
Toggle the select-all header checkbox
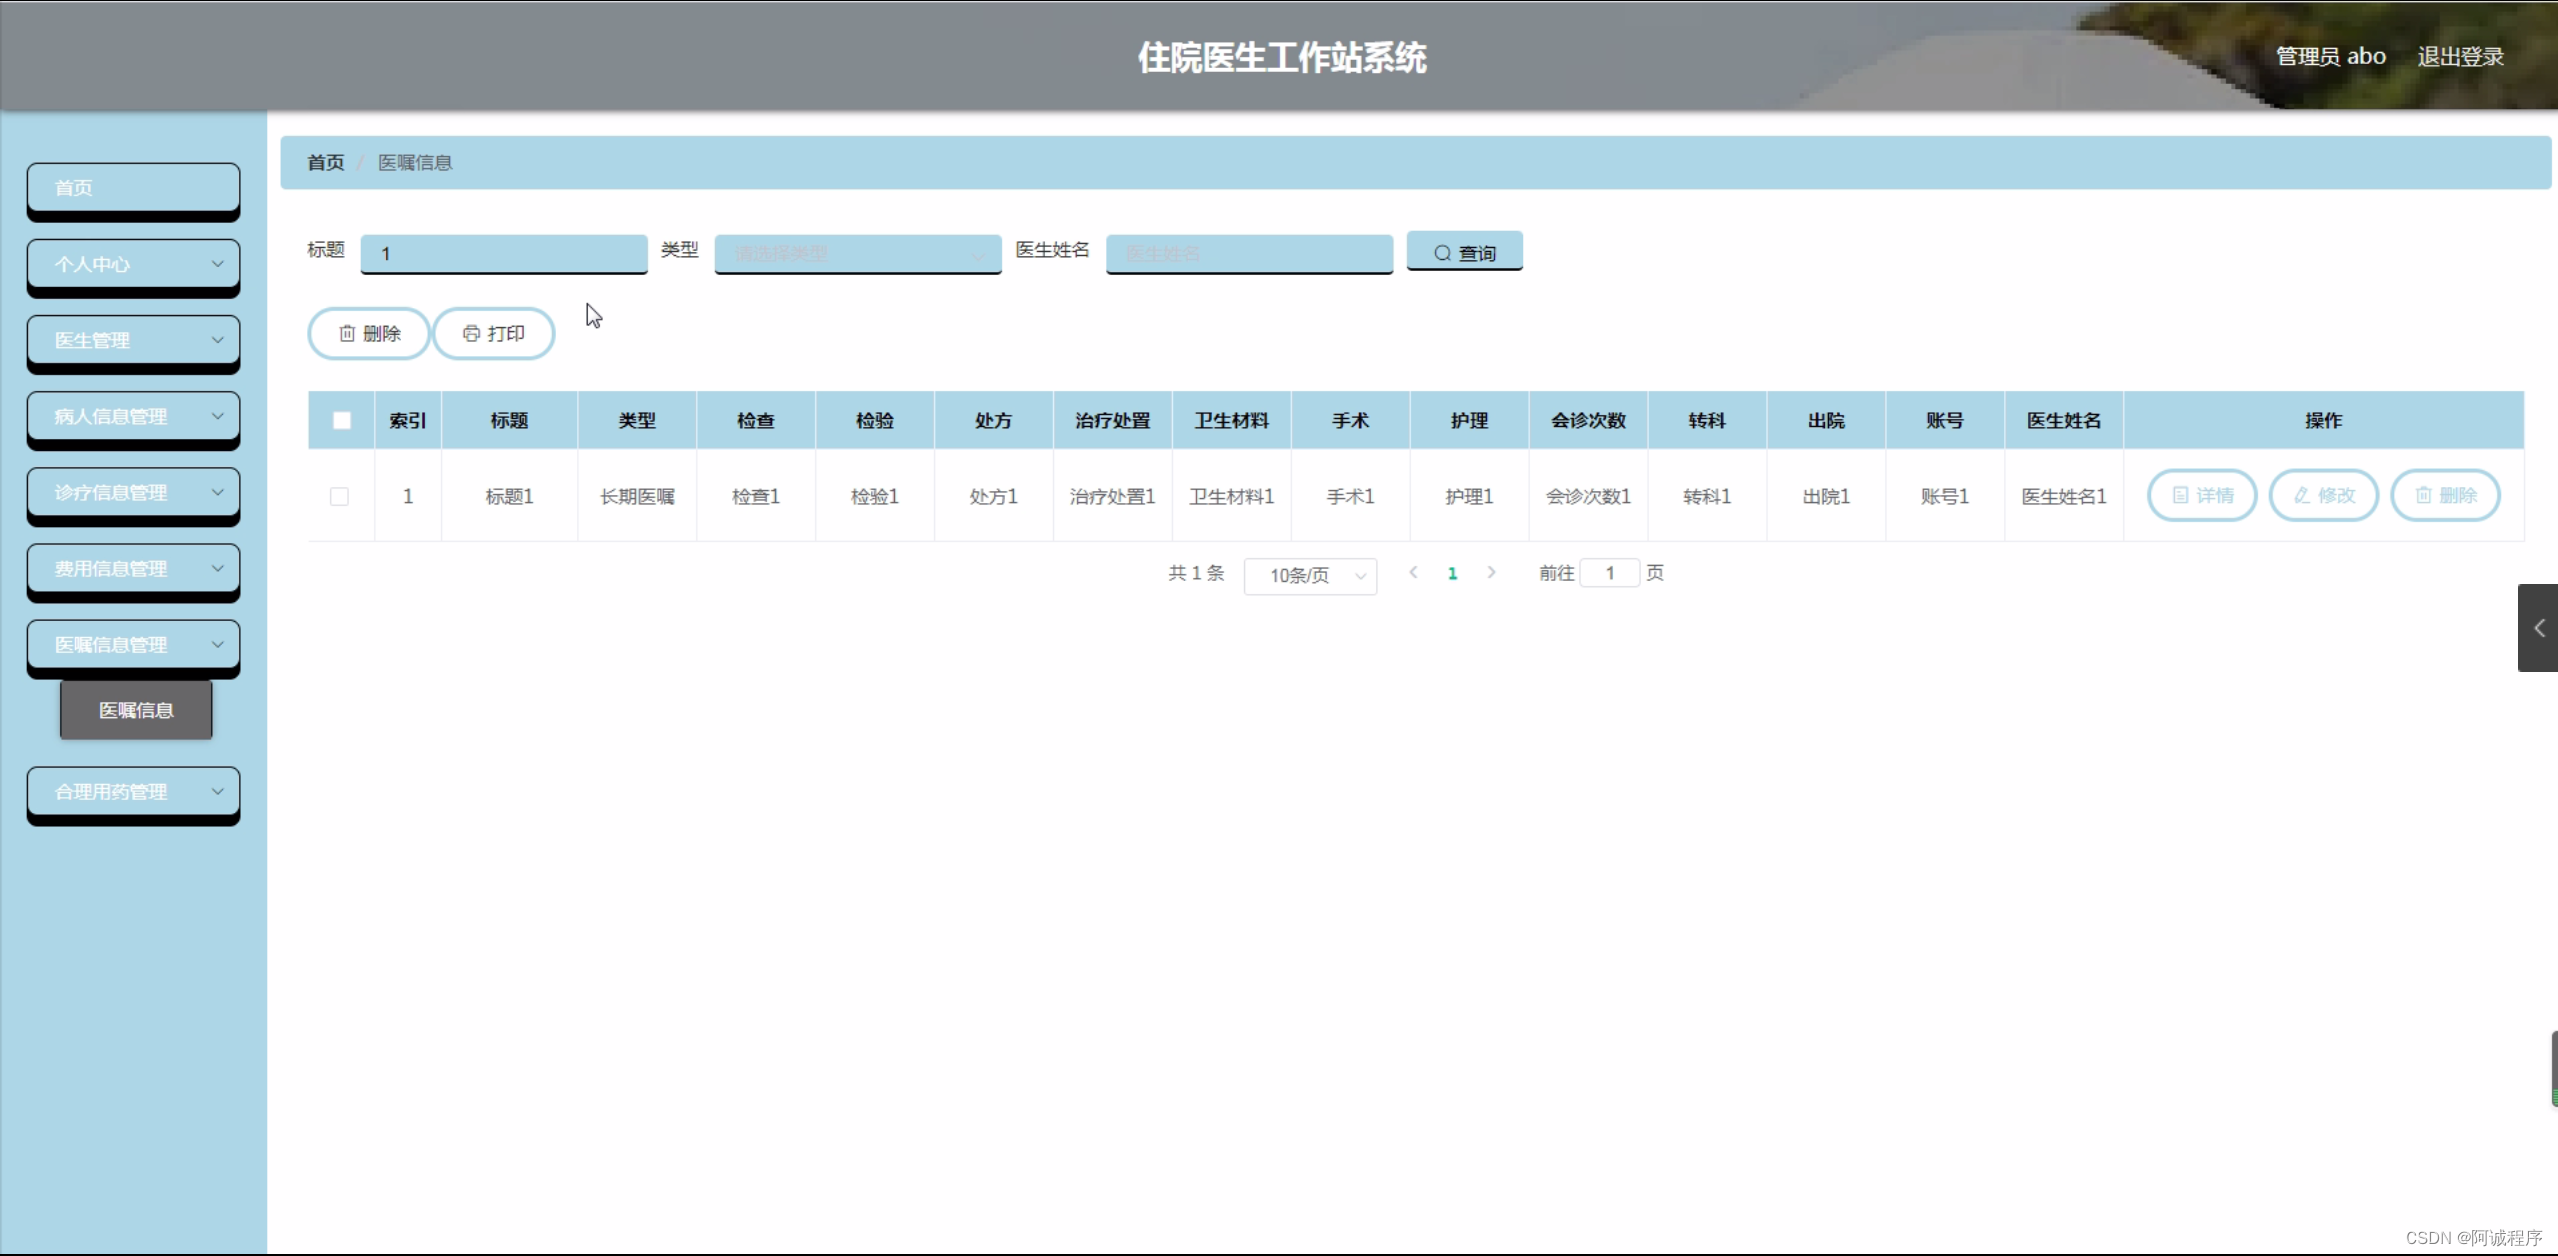[x=342, y=420]
